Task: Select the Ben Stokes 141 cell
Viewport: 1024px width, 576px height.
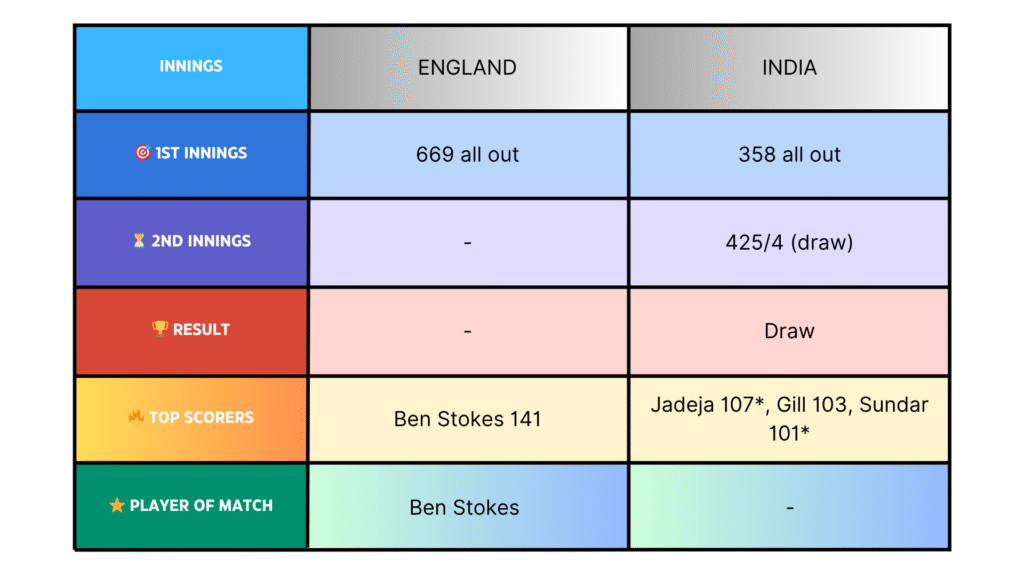Action: tap(468, 419)
